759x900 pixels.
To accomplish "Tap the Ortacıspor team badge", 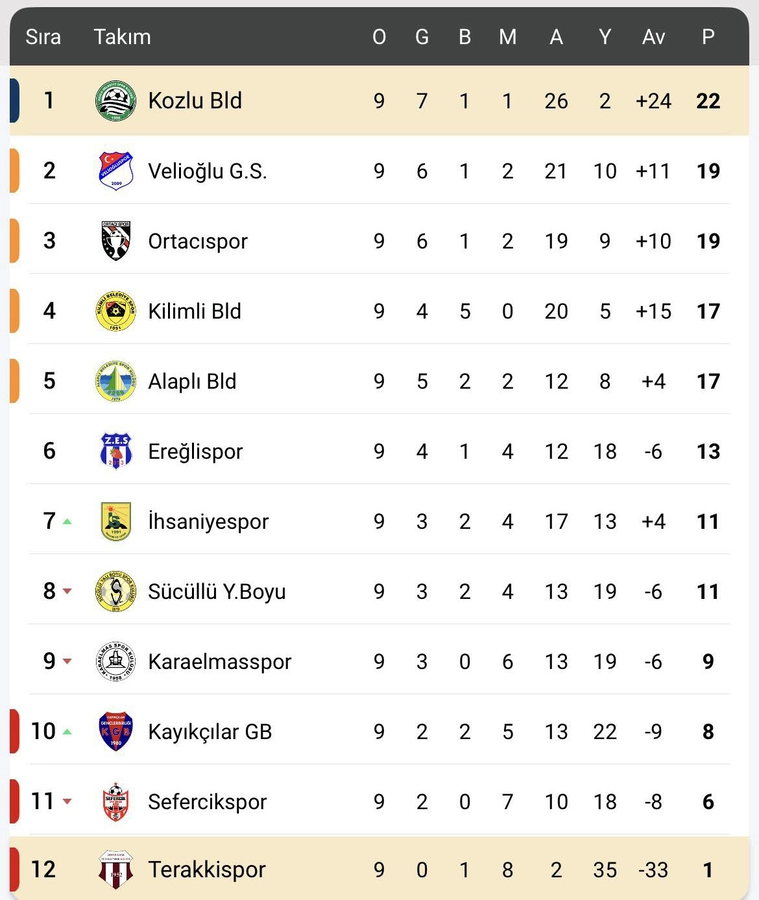I will pos(115,241).
